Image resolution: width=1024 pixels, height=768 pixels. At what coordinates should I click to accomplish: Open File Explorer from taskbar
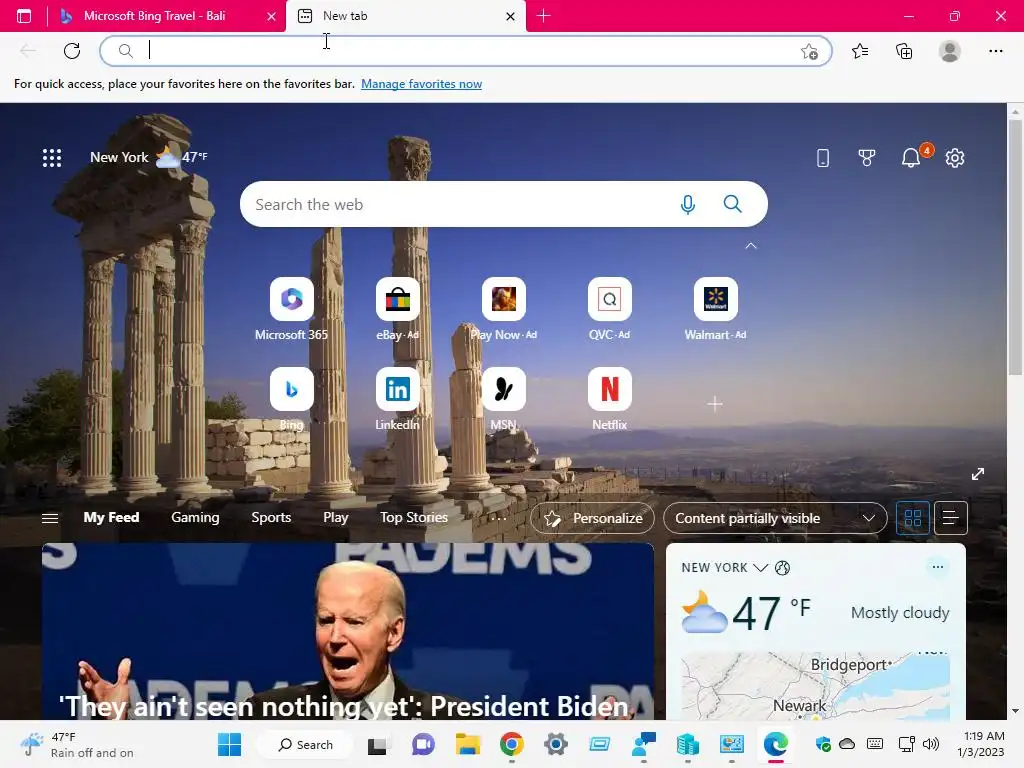coord(468,744)
